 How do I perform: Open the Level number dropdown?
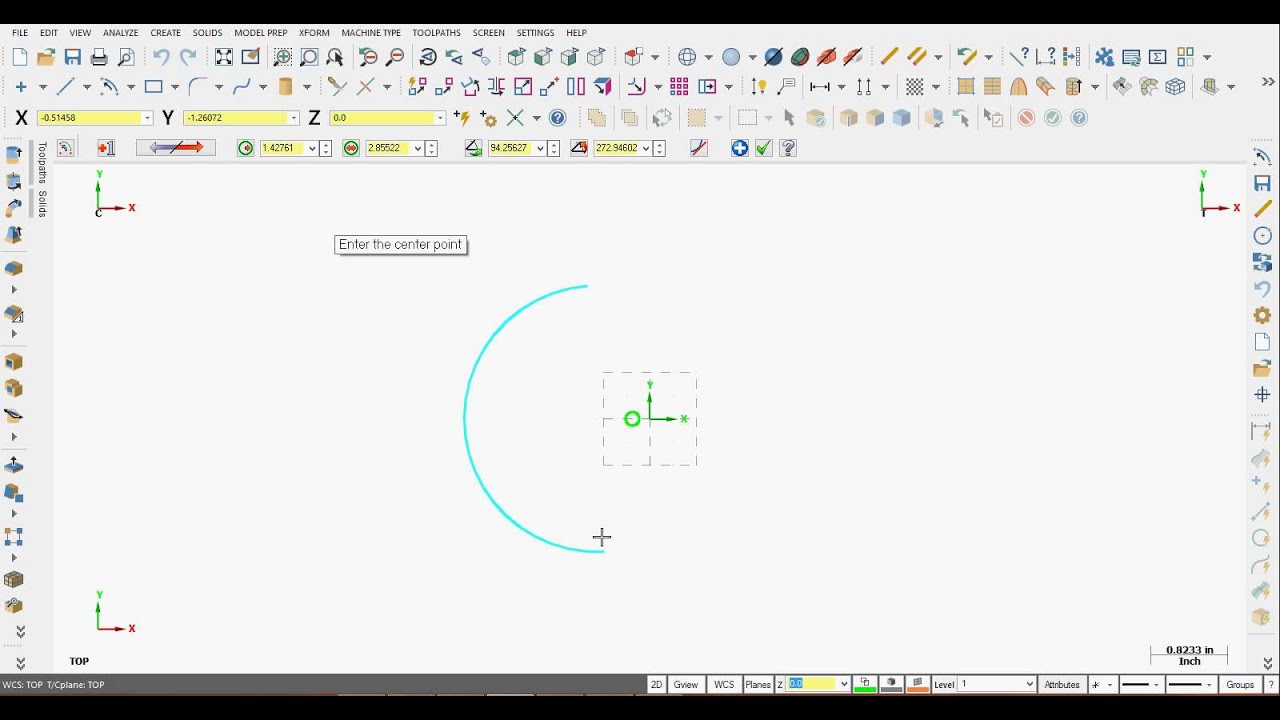click(x=1029, y=685)
